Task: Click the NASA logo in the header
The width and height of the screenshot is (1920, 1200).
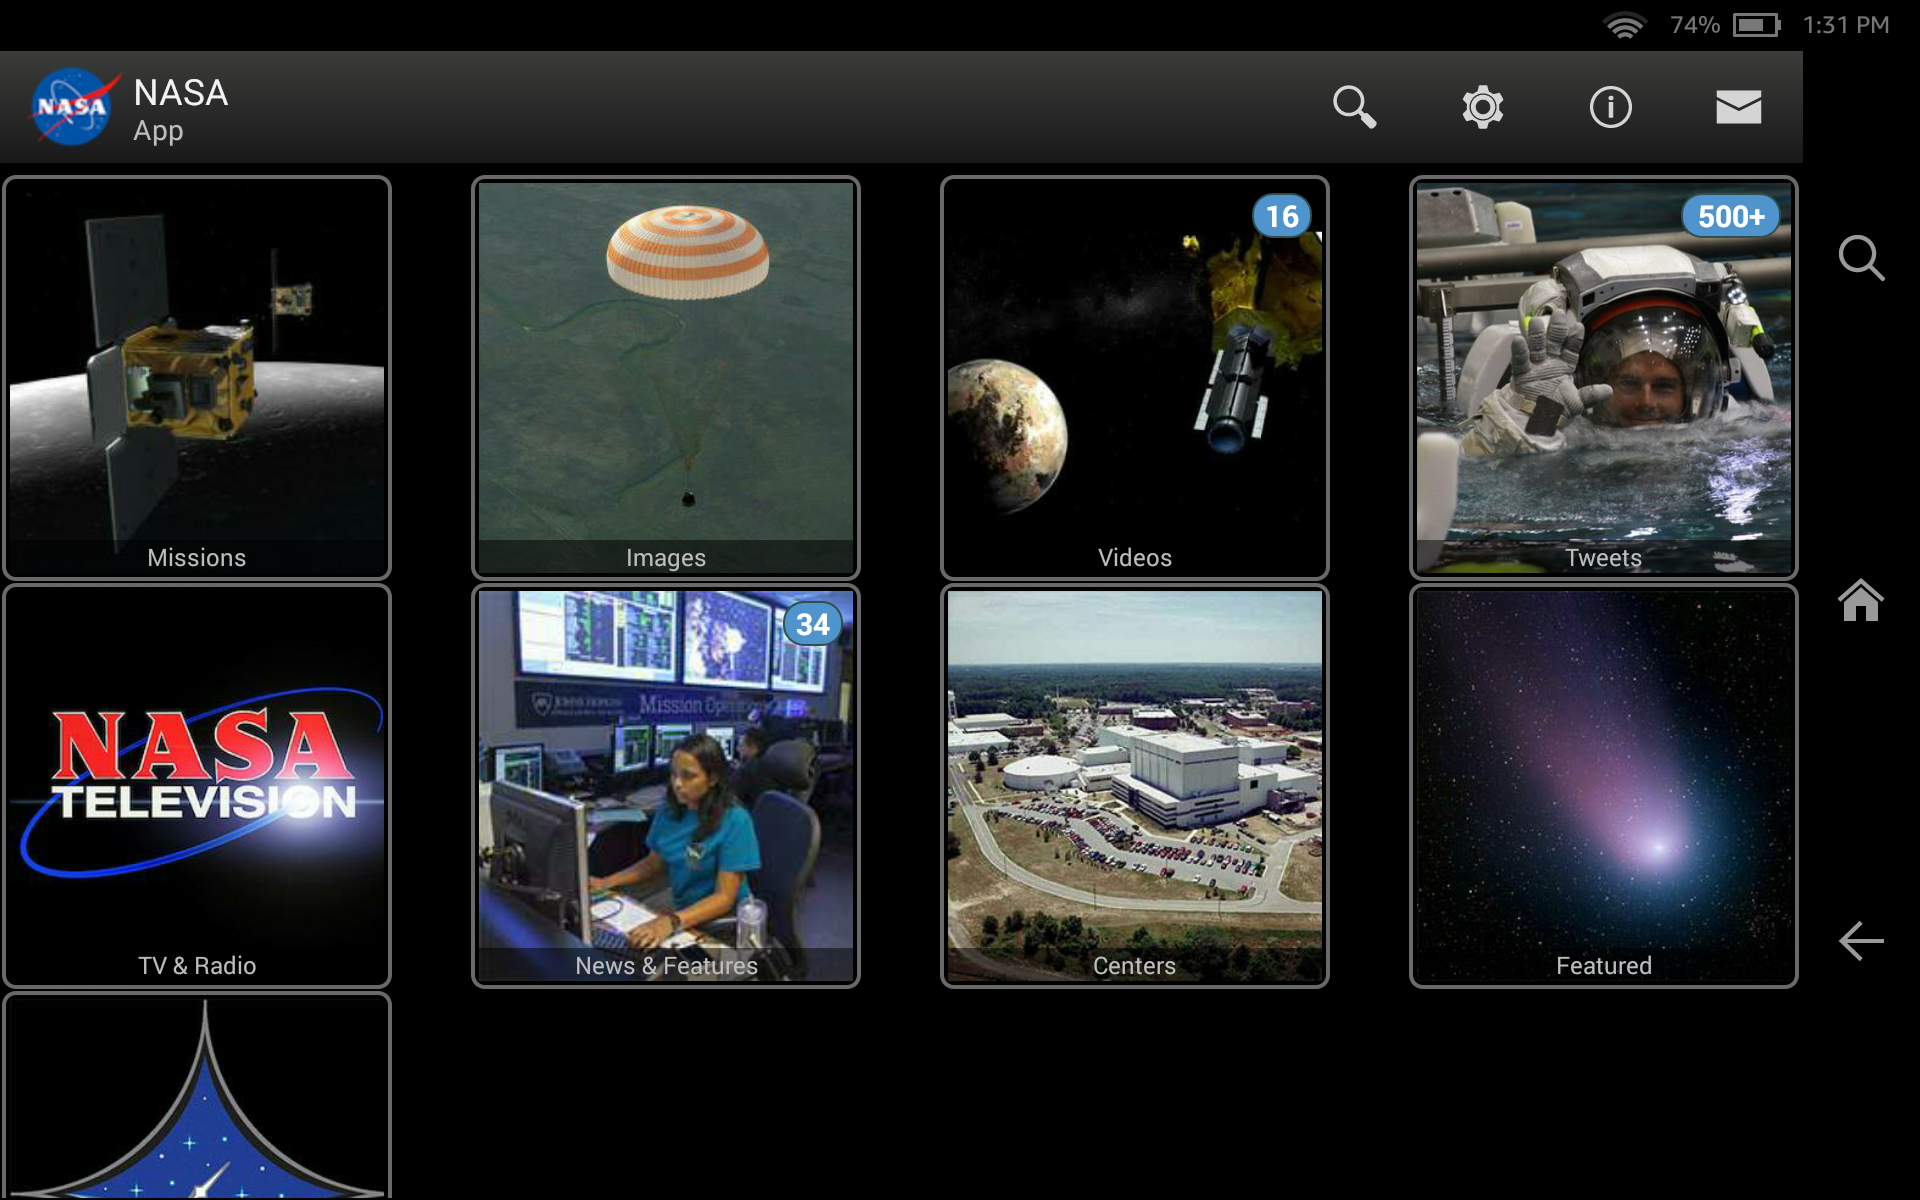Action: click(70, 107)
